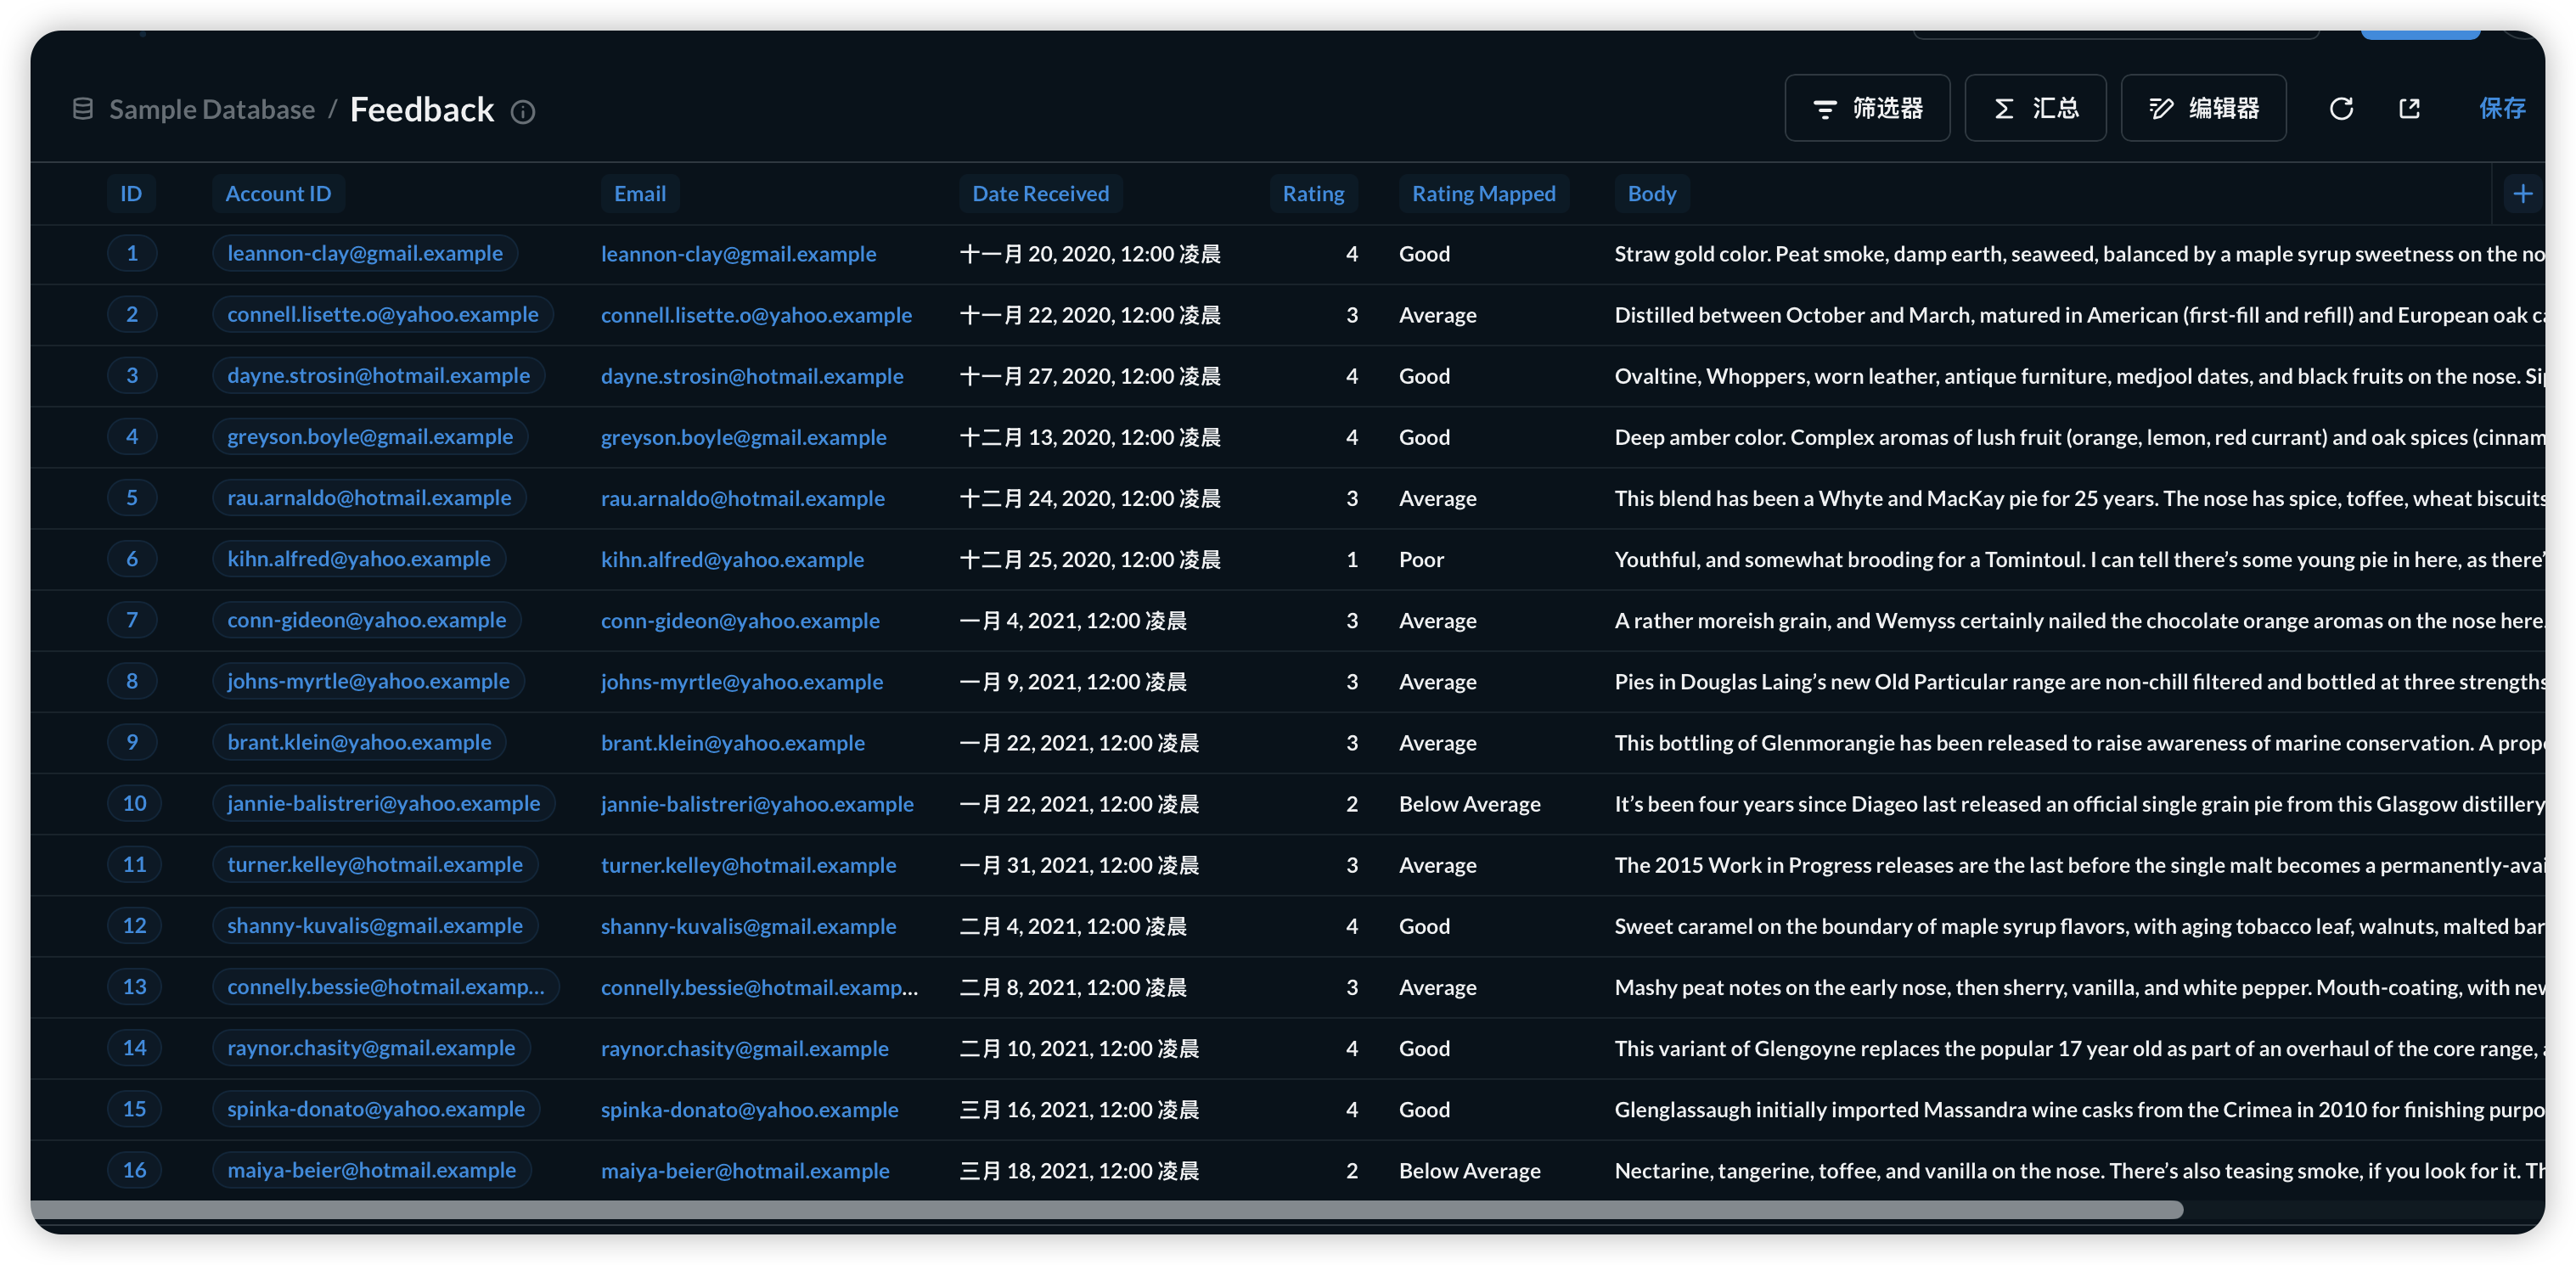Click Email cell johns-myrtle@yahoo.example
2576x1265 pixels.
[x=742, y=682]
